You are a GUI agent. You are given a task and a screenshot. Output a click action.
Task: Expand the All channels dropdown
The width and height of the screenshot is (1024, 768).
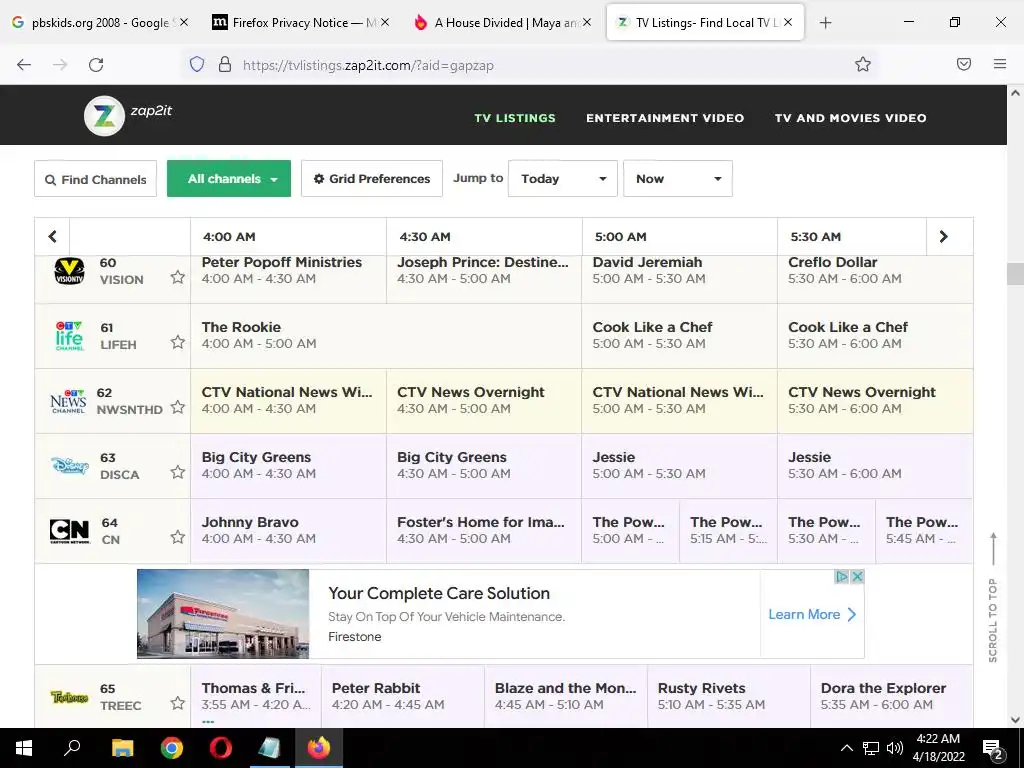pos(229,178)
